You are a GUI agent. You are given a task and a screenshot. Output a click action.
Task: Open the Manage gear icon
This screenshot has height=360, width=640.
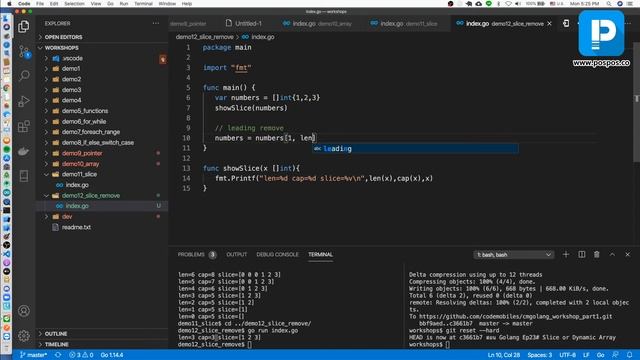pyautogui.click(x=24, y=336)
